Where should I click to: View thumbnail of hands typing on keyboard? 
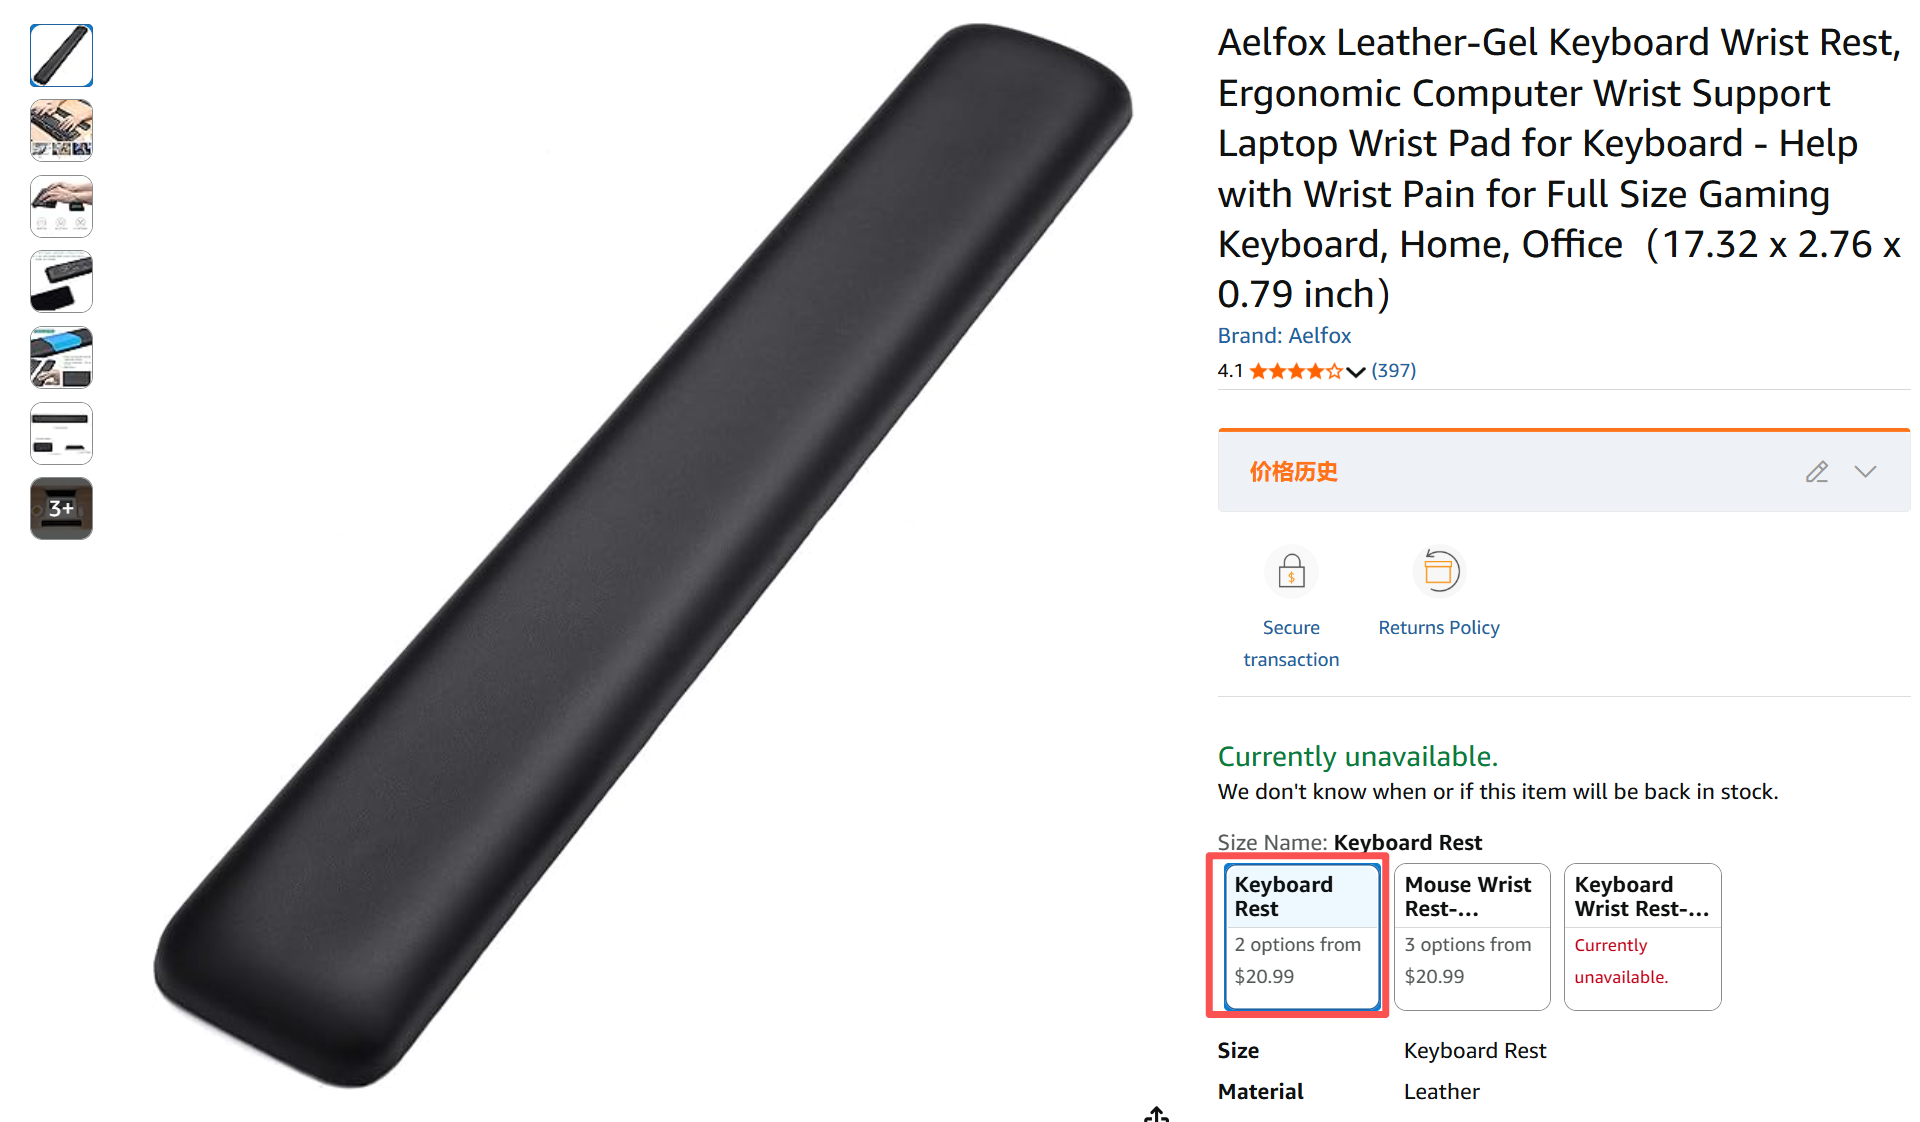click(62, 131)
